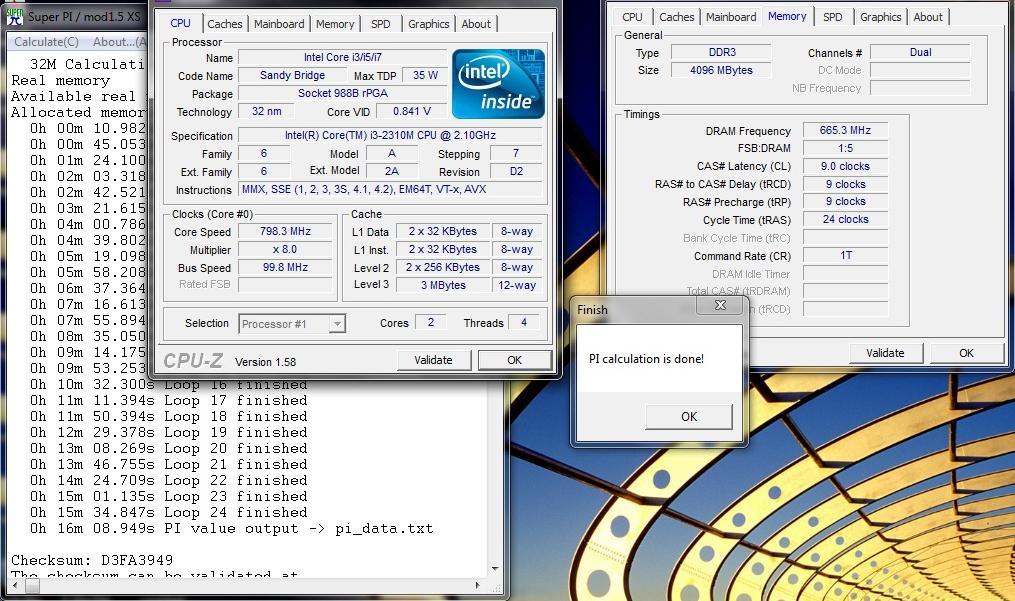Screen dimensions: 1015x601
Task: Click the Specification field i3-2310M CPU
Action: [390, 135]
